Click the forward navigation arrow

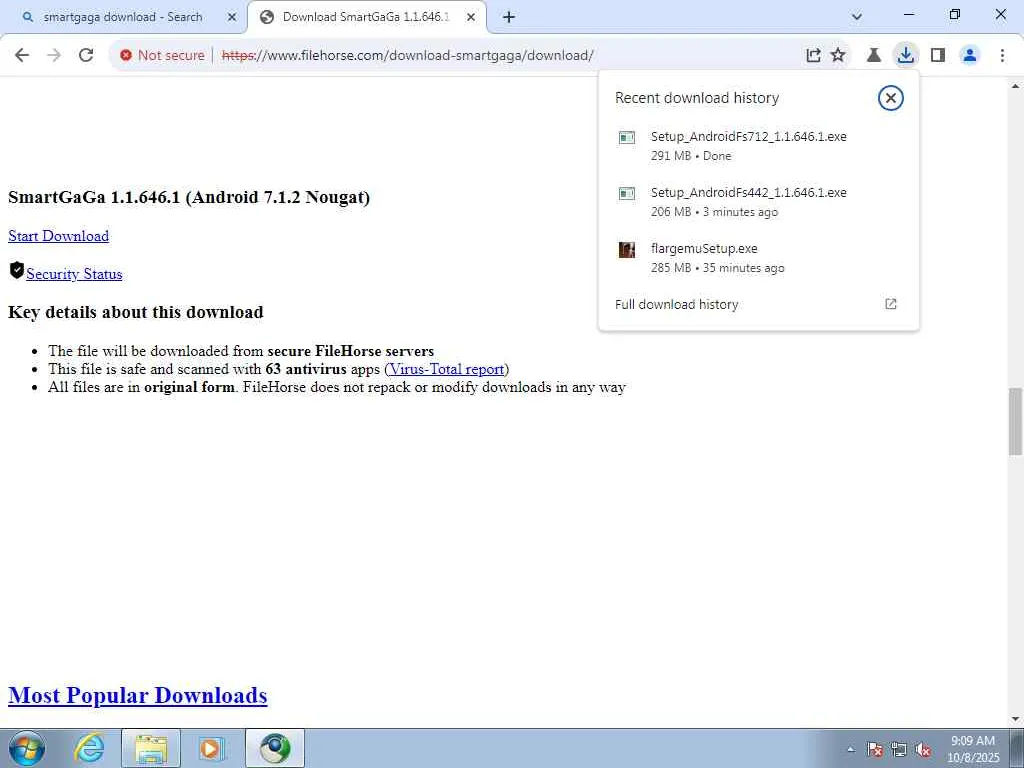coord(54,56)
